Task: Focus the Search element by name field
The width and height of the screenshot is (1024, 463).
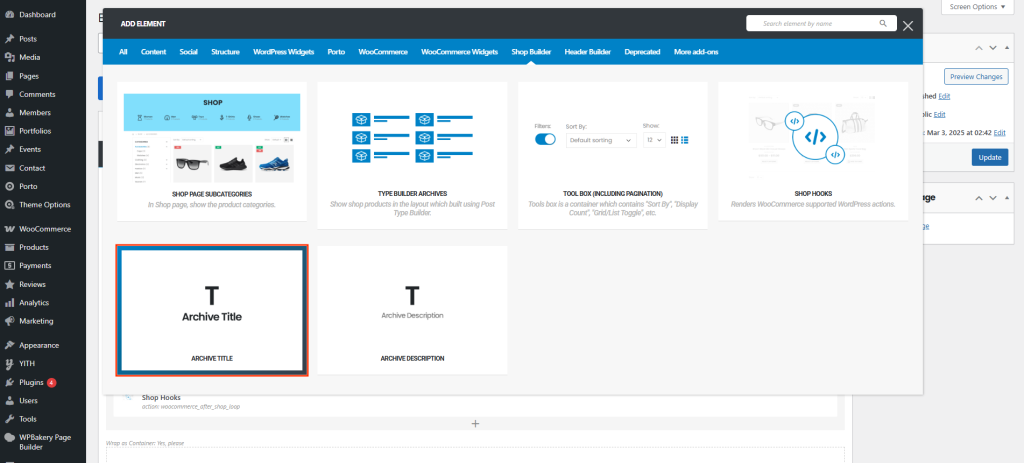Action: (x=810, y=23)
